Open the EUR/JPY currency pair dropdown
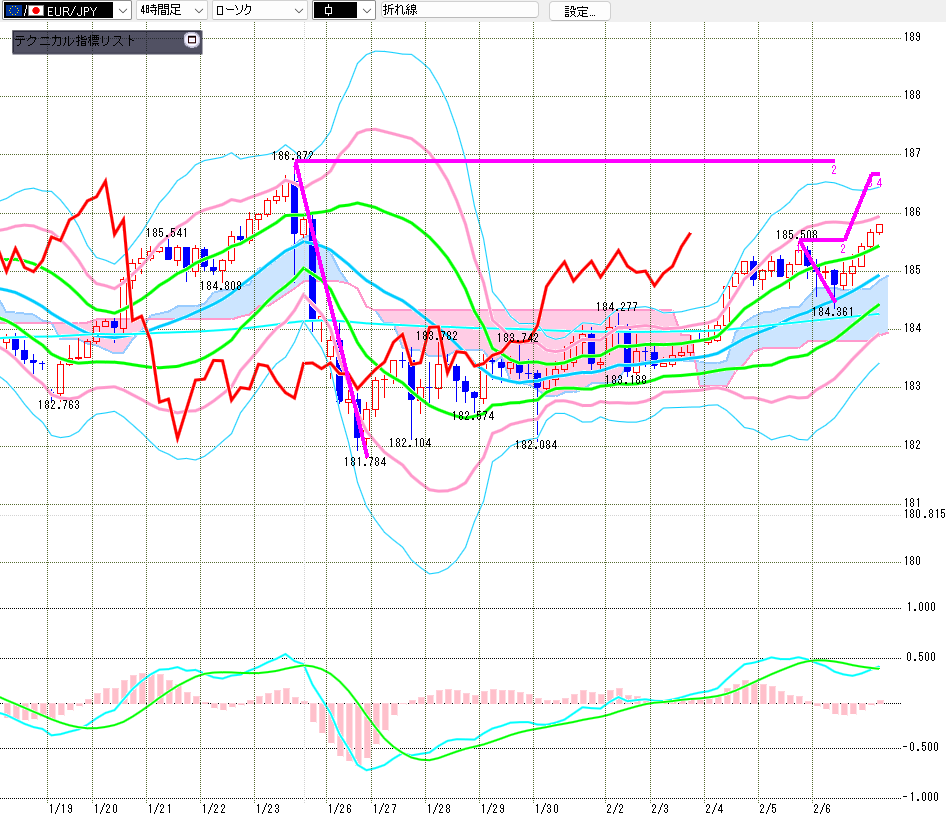This screenshot has width=946, height=819. tap(122, 11)
